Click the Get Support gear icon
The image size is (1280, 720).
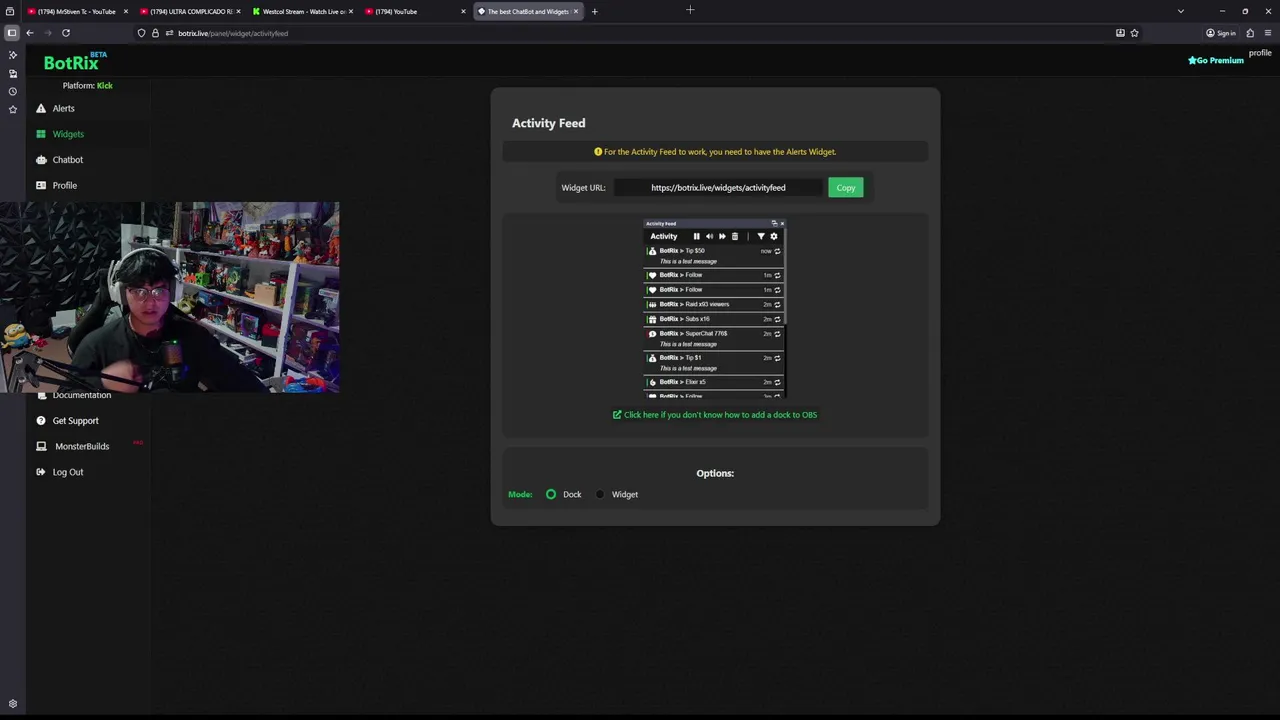point(41,421)
